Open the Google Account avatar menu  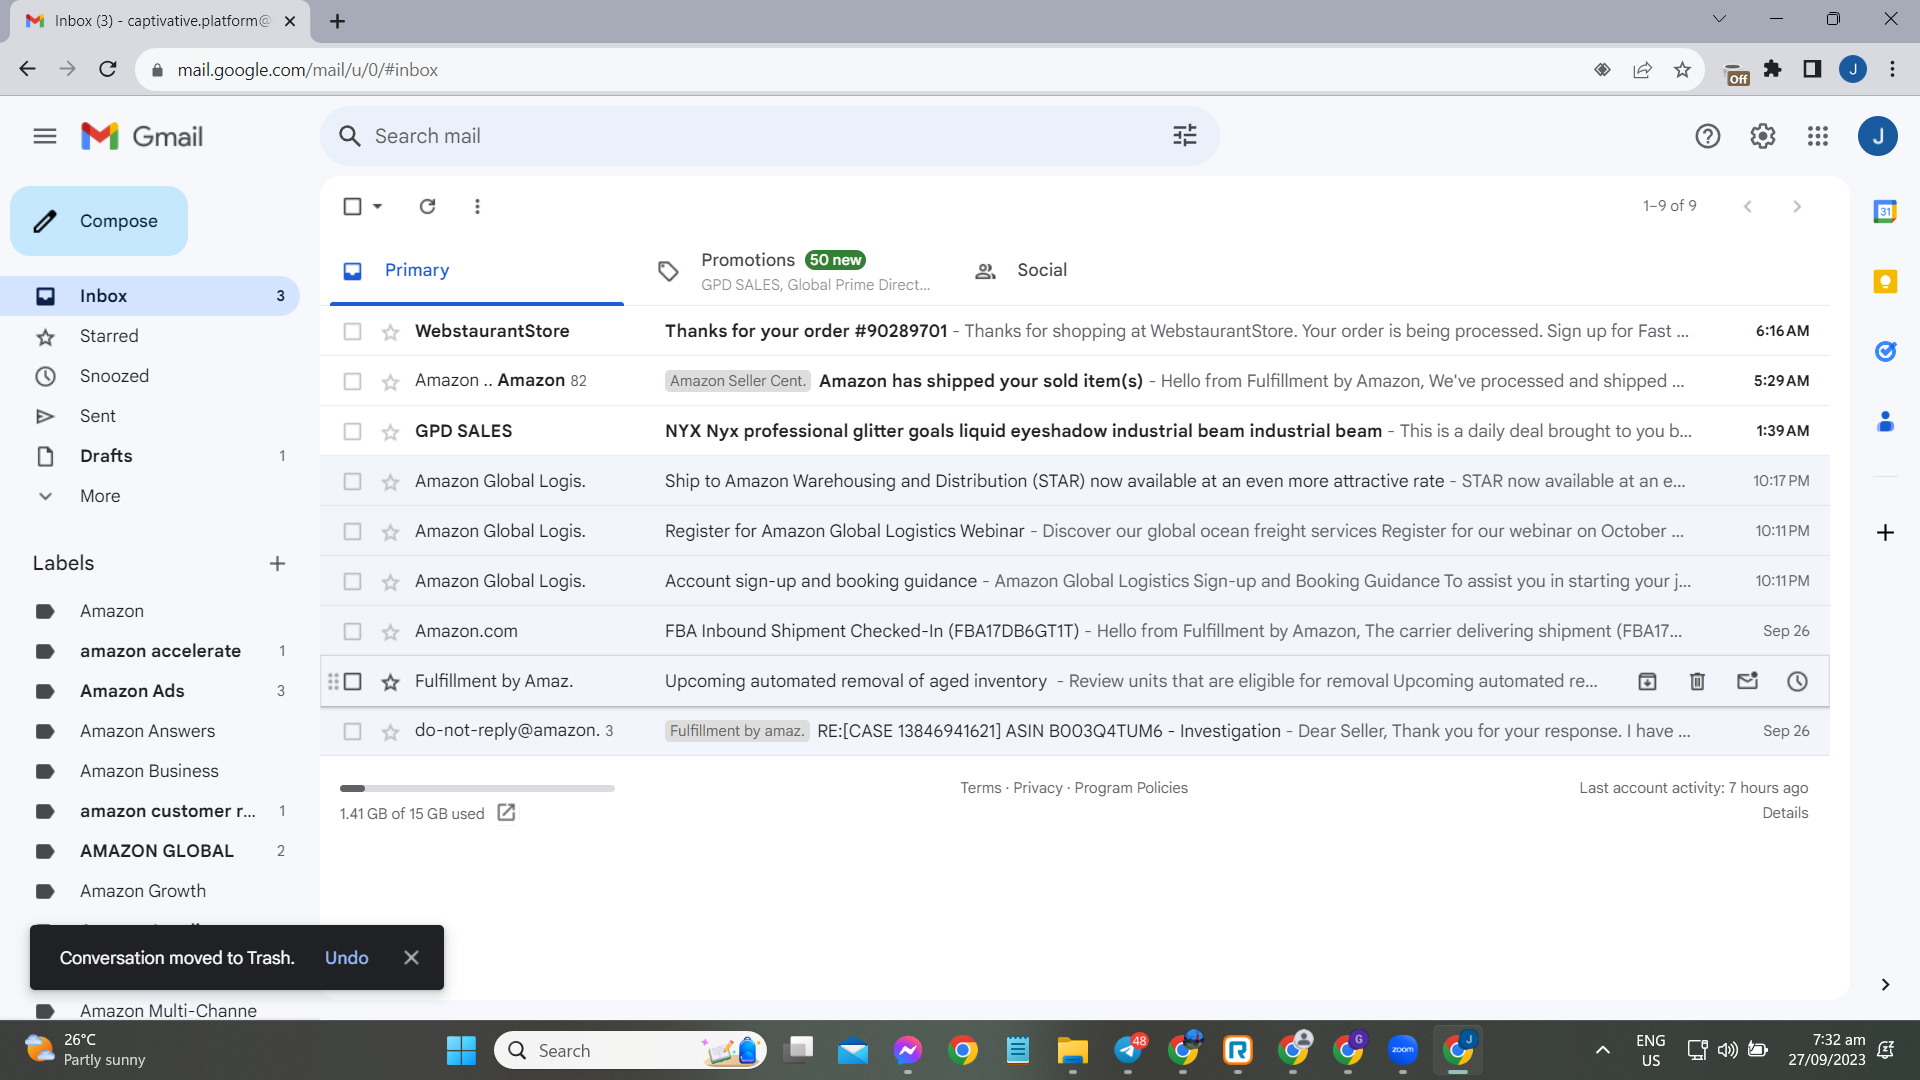(x=1877, y=136)
